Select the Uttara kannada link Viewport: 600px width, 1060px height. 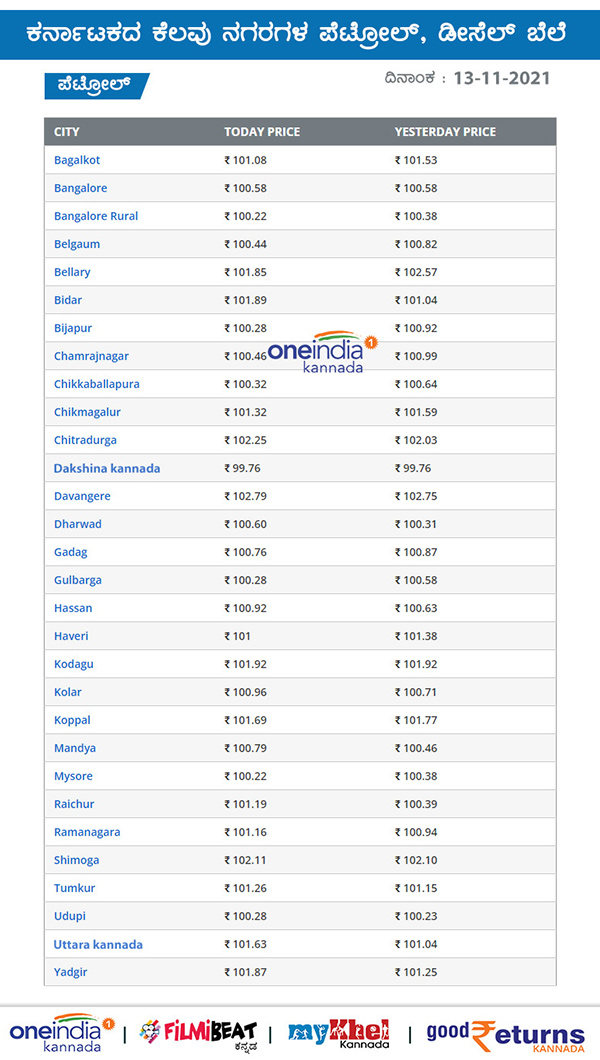[x=98, y=944]
